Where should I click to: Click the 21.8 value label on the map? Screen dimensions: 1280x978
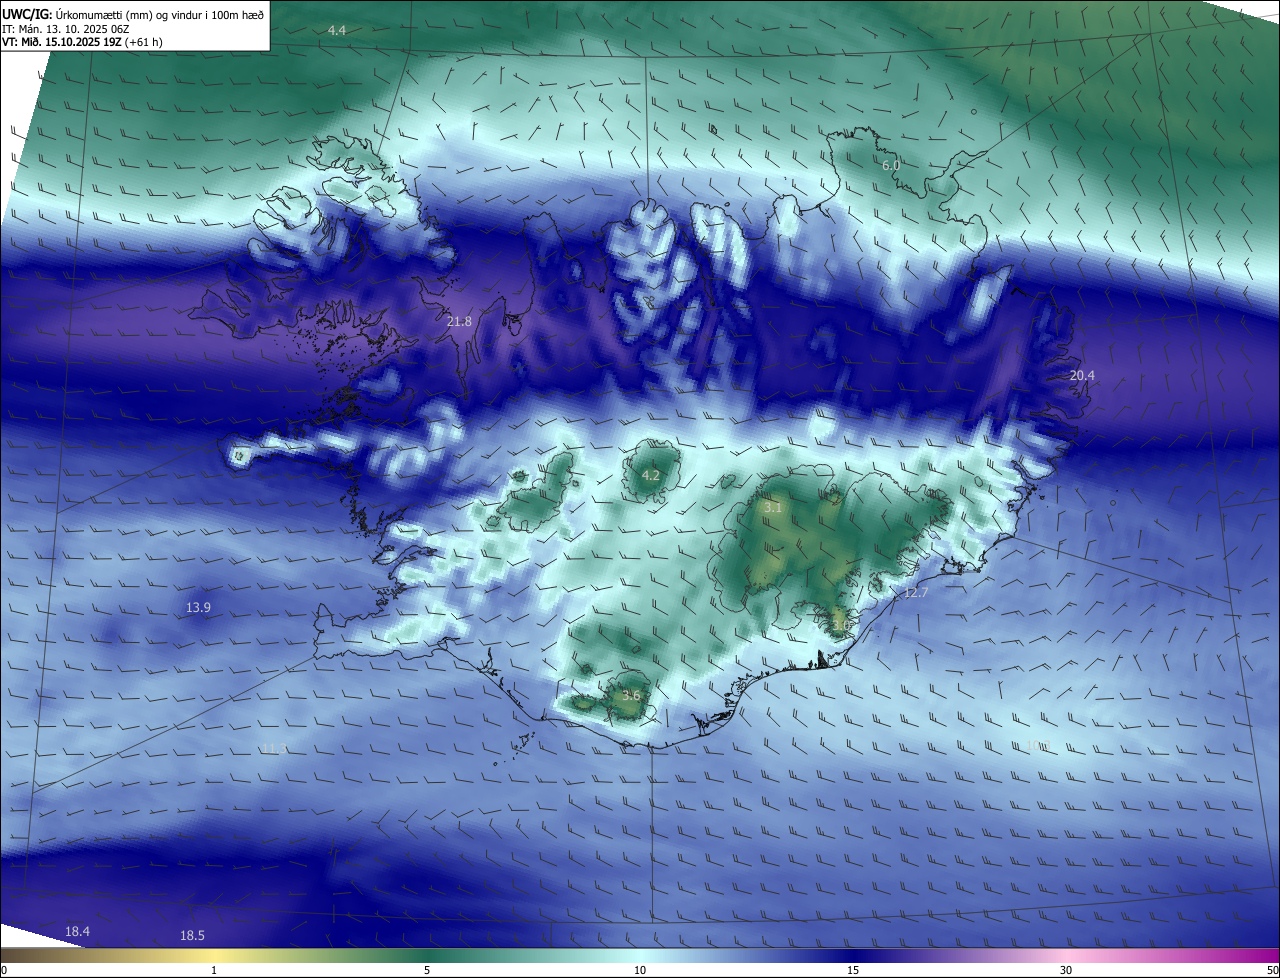point(459,321)
